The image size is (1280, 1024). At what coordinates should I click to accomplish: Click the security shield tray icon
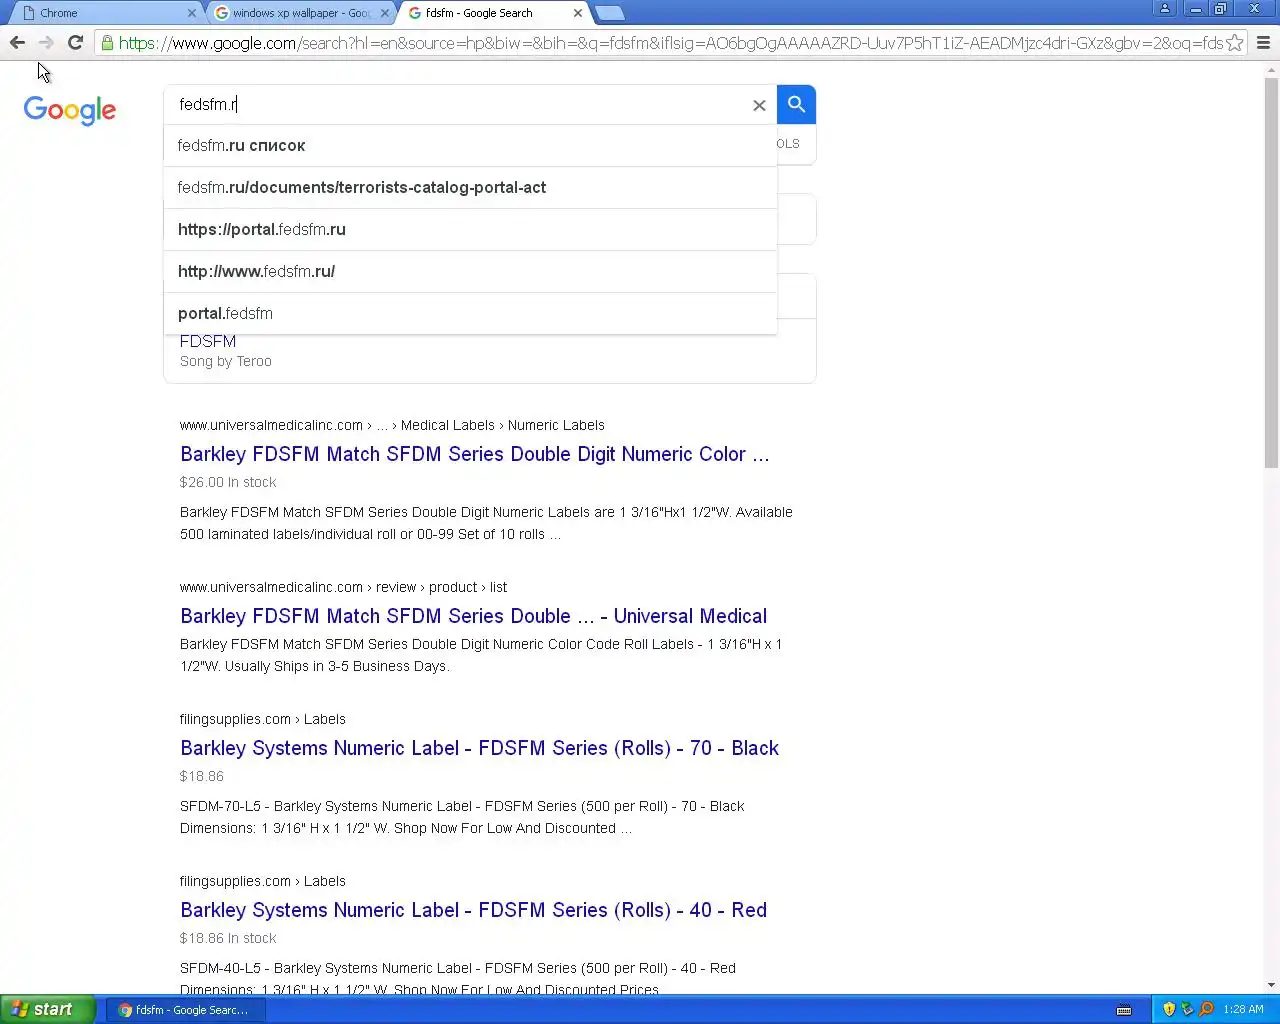[x=1169, y=1009]
